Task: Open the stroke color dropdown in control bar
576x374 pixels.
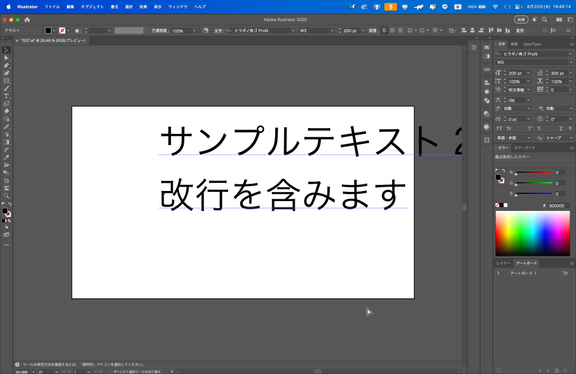Action: point(68,30)
